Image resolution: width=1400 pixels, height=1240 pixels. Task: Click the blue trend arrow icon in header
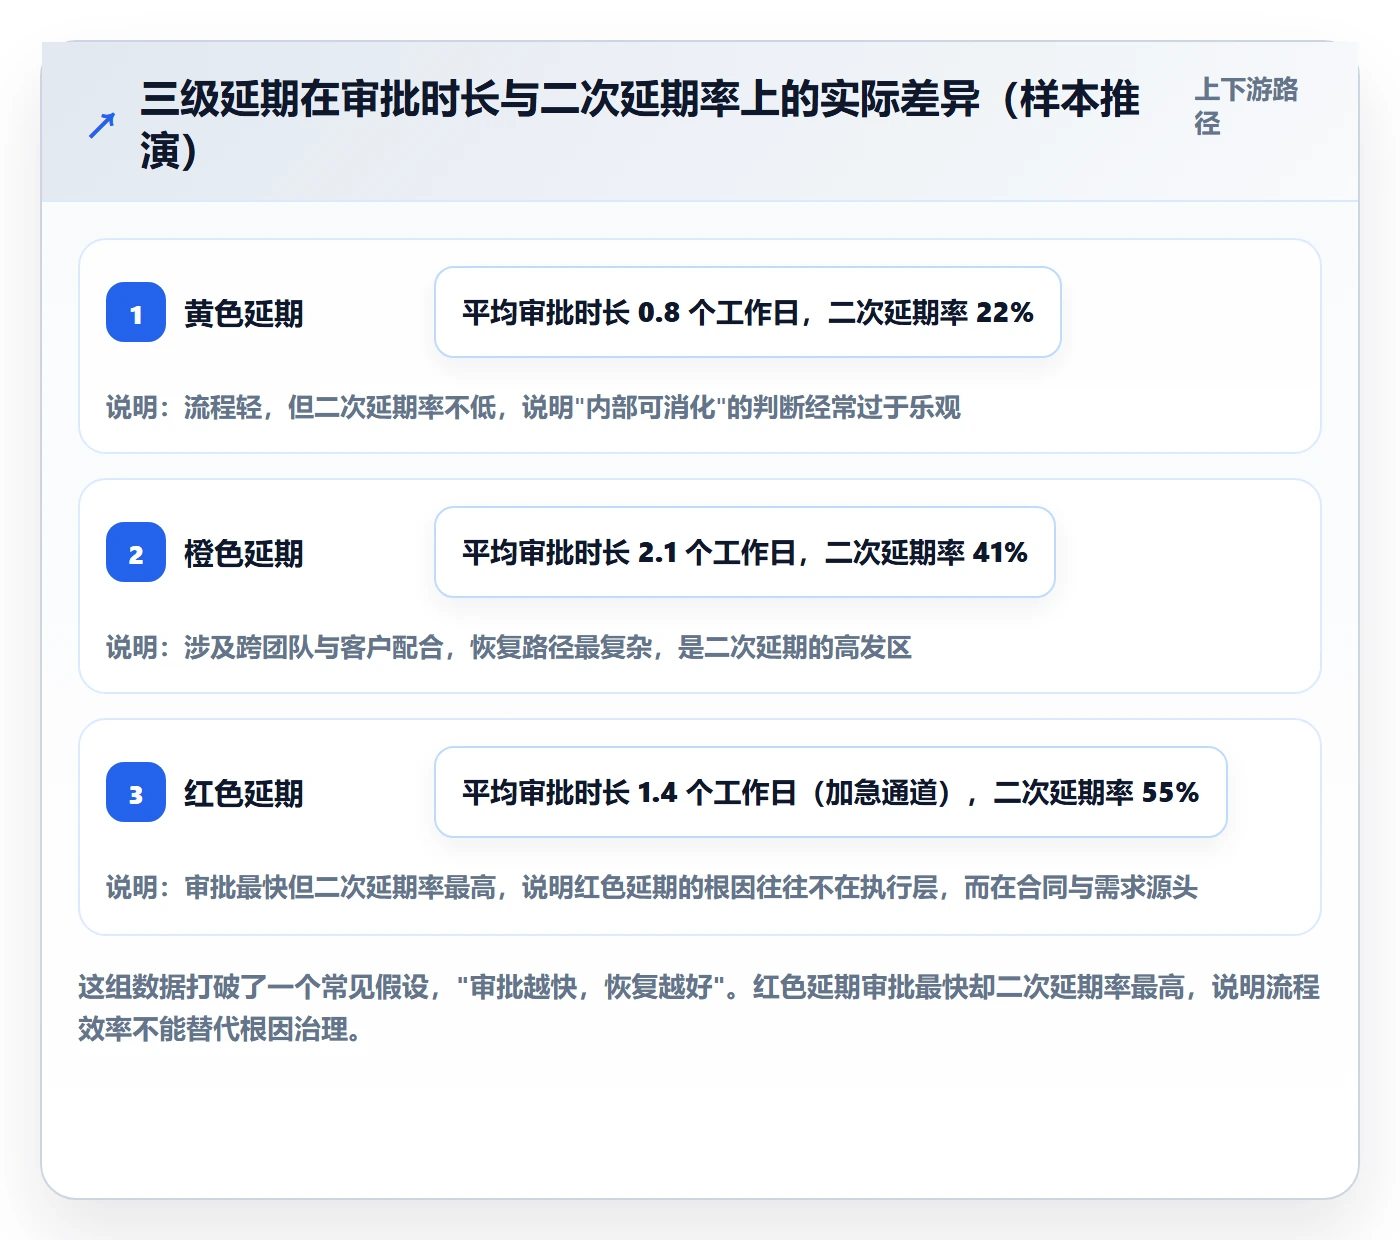102,125
